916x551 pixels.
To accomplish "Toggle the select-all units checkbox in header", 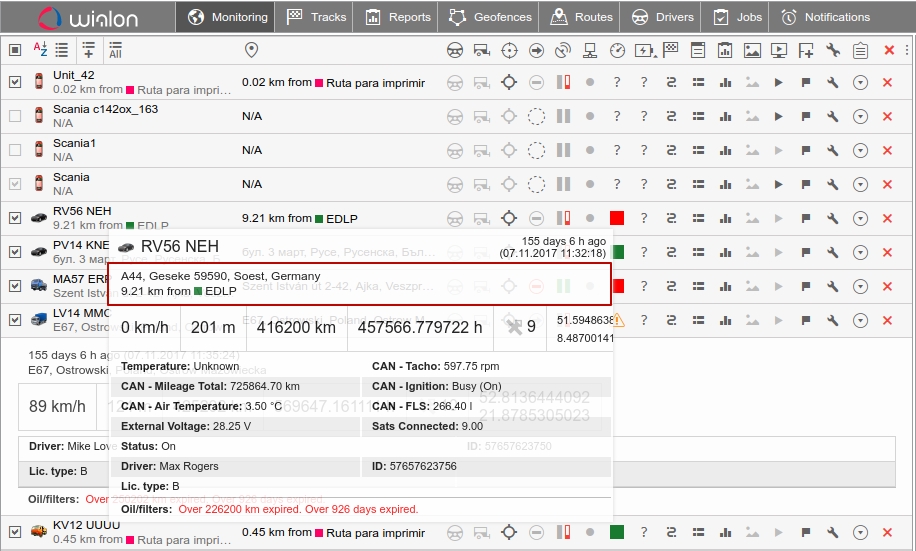I will click(14, 50).
